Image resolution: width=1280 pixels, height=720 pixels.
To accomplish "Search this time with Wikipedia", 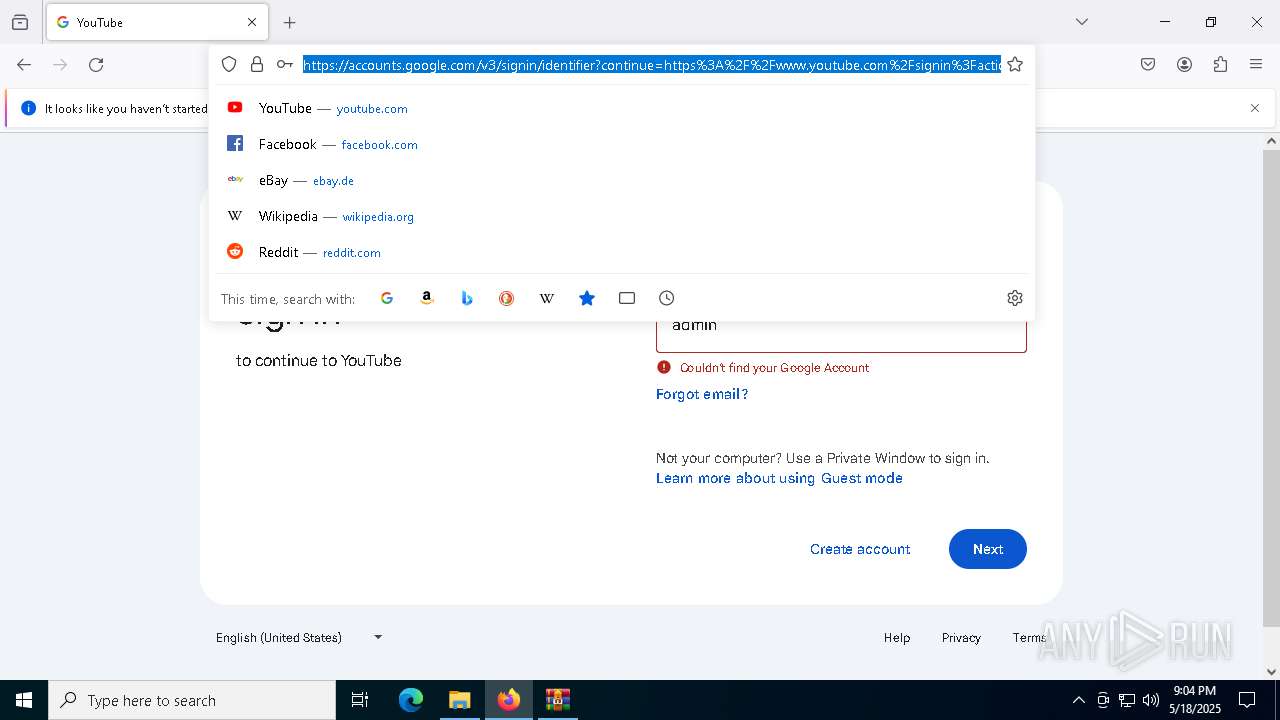I will [x=547, y=298].
